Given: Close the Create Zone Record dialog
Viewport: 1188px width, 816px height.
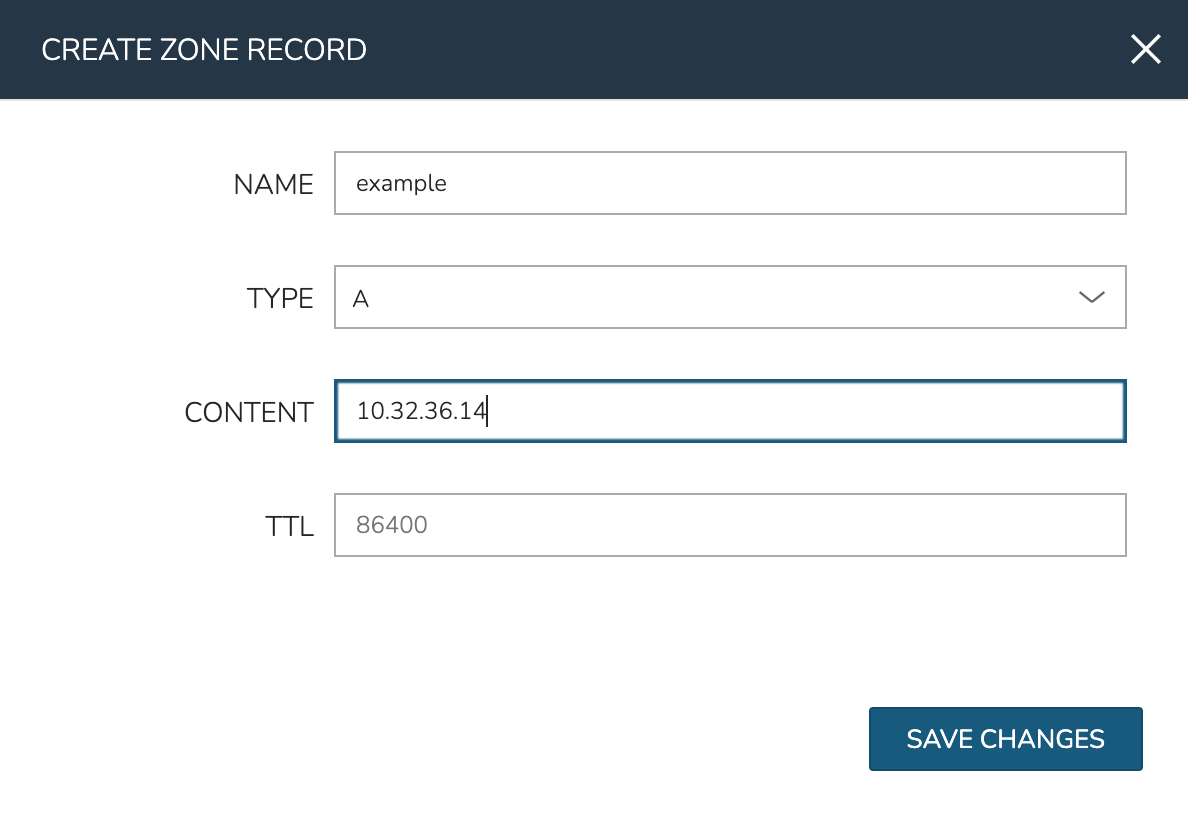Looking at the screenshot, I should pos(1145,49).
